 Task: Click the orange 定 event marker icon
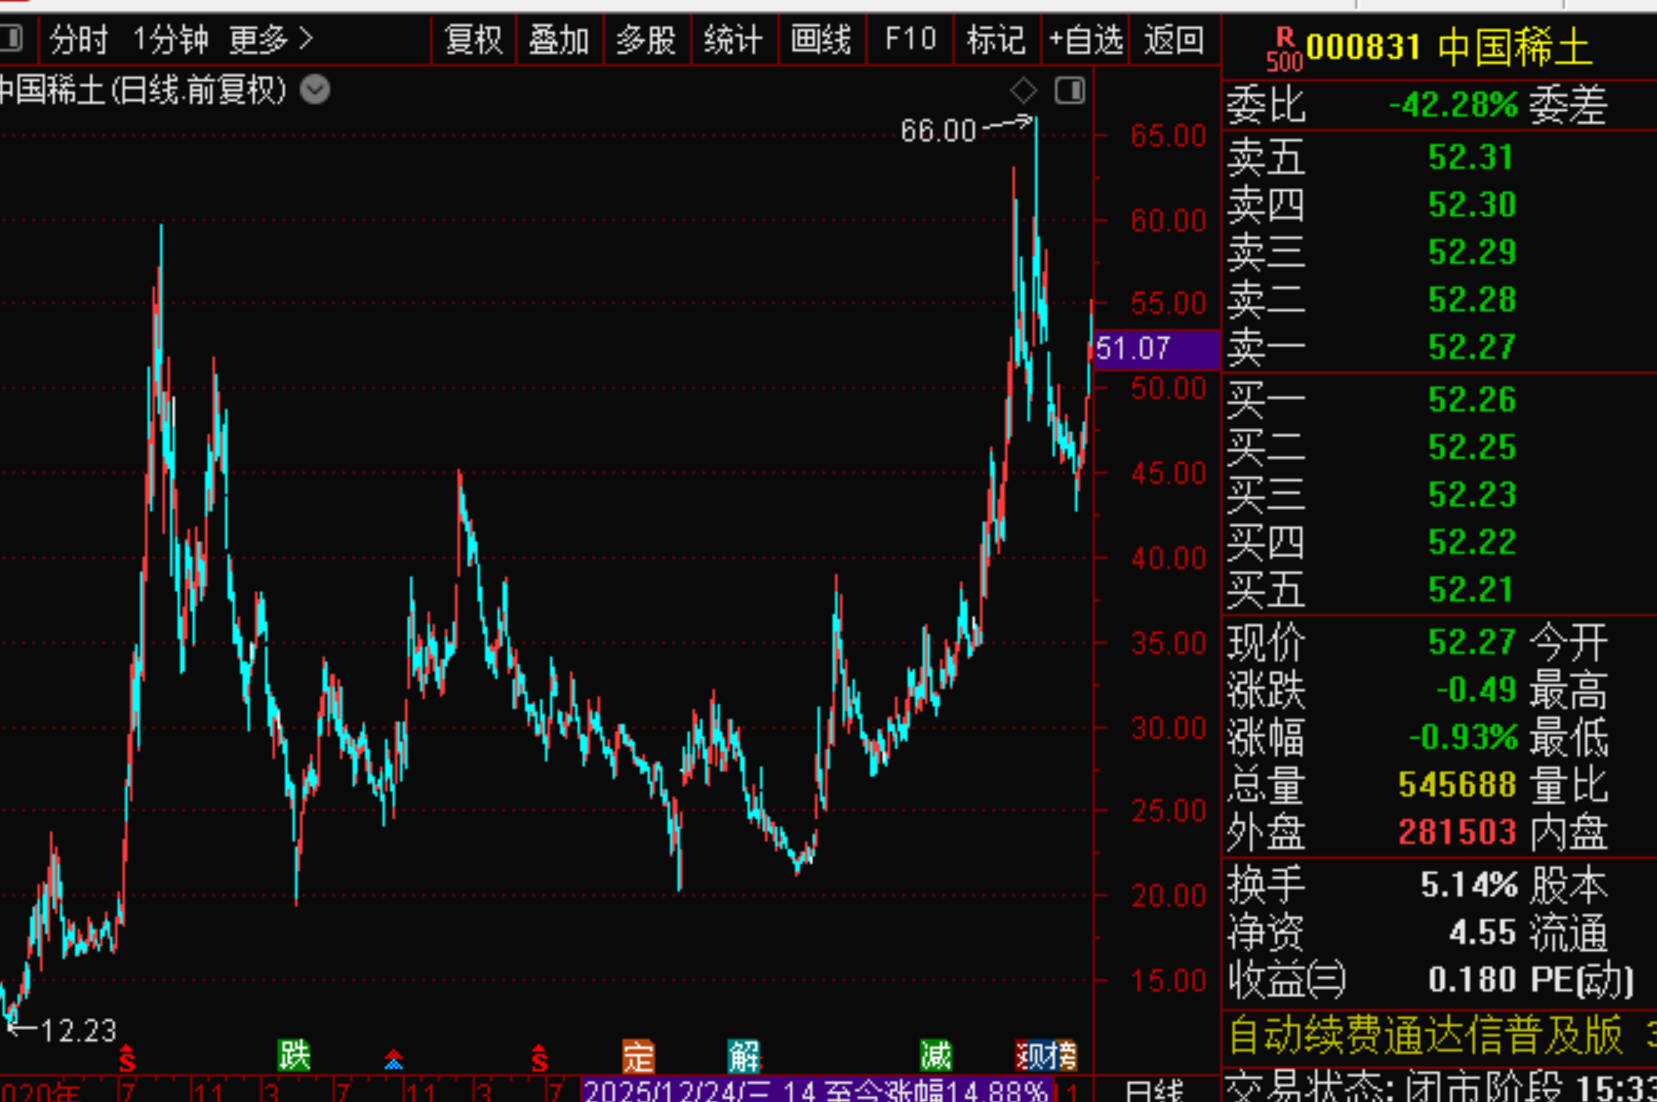(x=638, y=1056)
